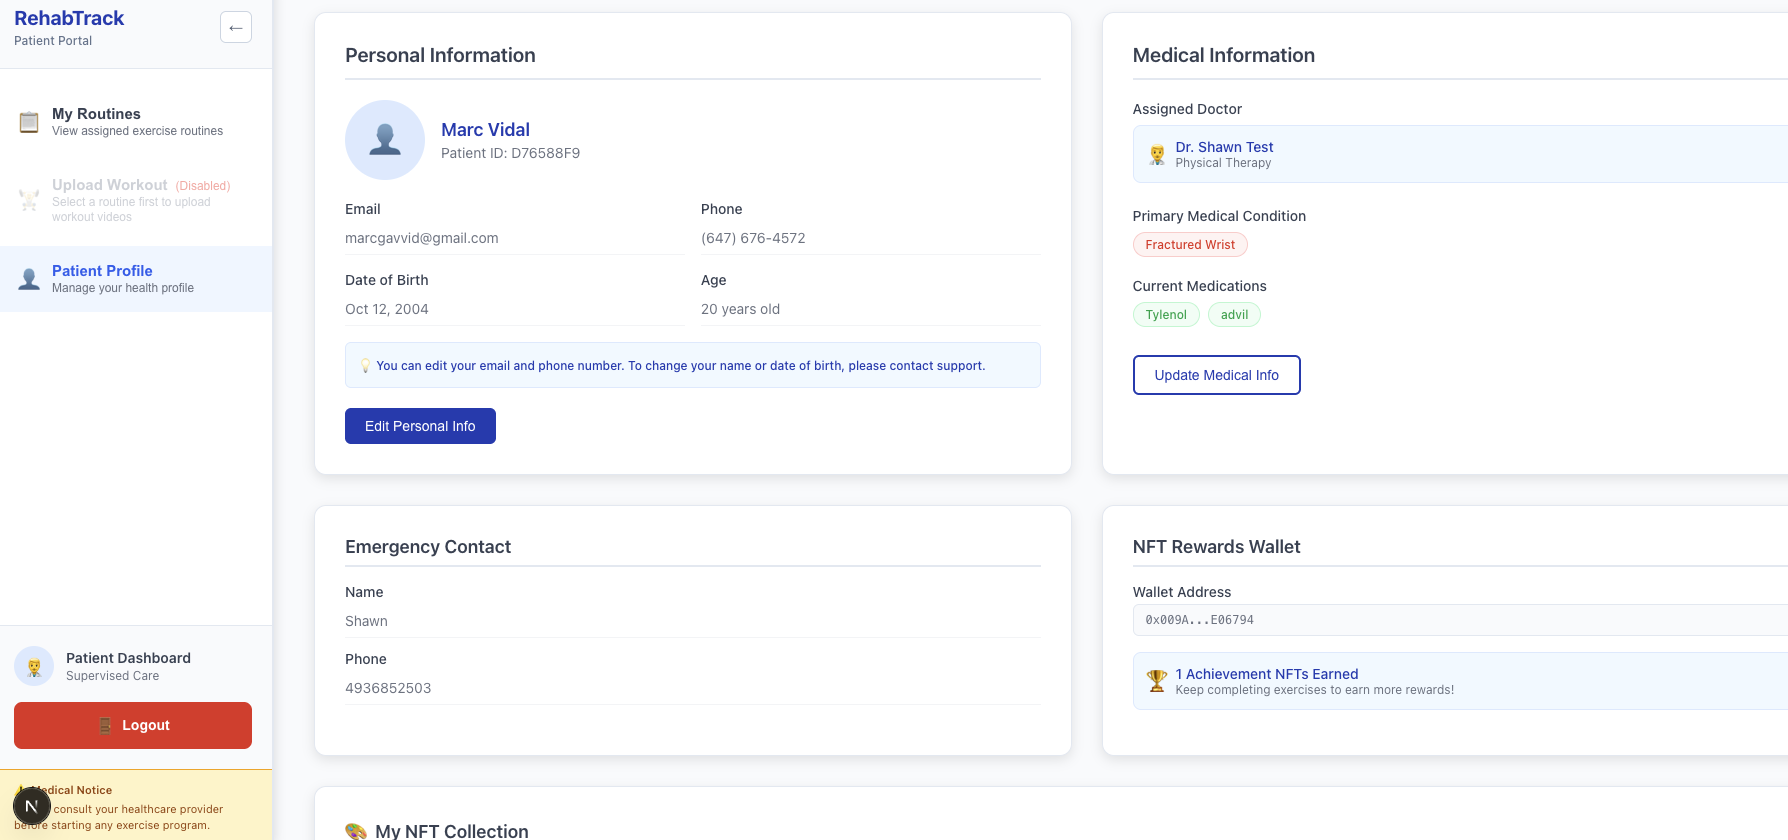Click the Patient Profile person icon
1788x840 pixels.
tap(29, 279)
